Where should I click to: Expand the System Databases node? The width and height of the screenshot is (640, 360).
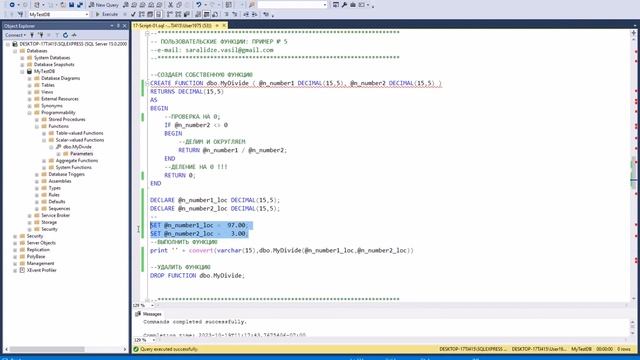22,58
